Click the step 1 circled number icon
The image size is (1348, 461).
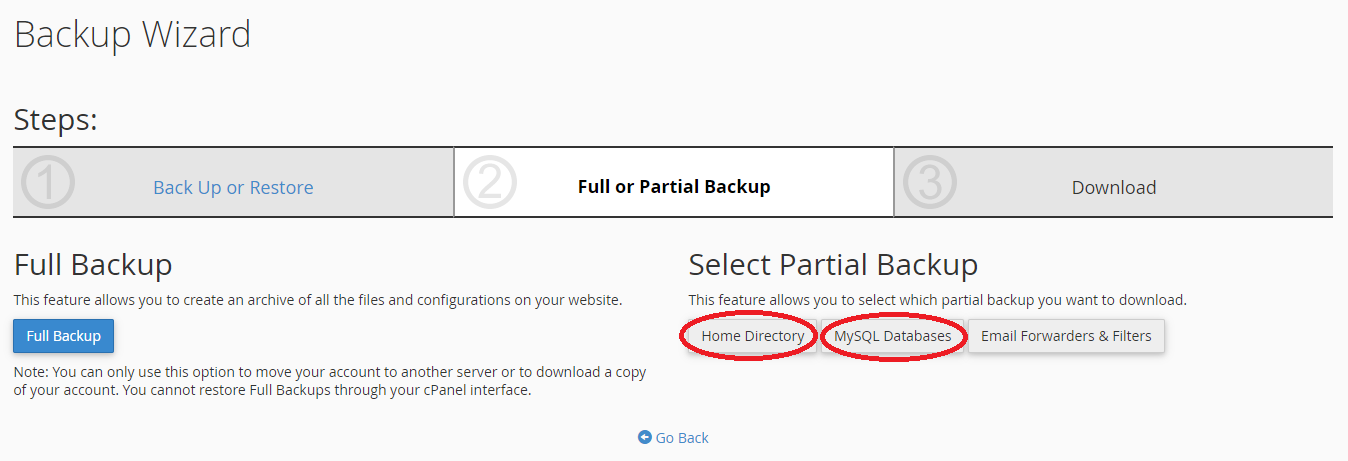click(x=47, y=182)
